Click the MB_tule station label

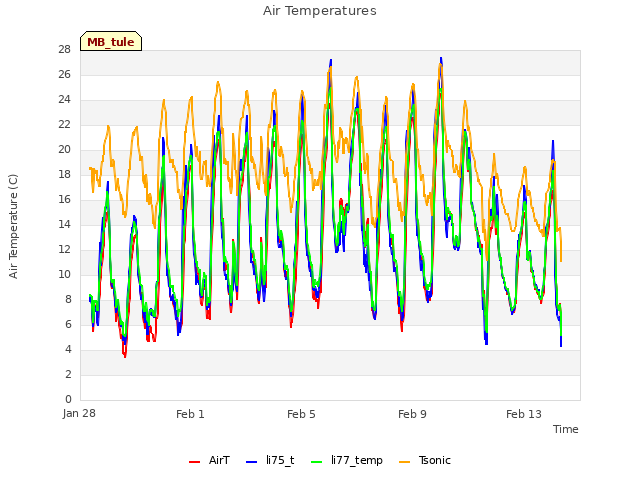pos(111,42)
